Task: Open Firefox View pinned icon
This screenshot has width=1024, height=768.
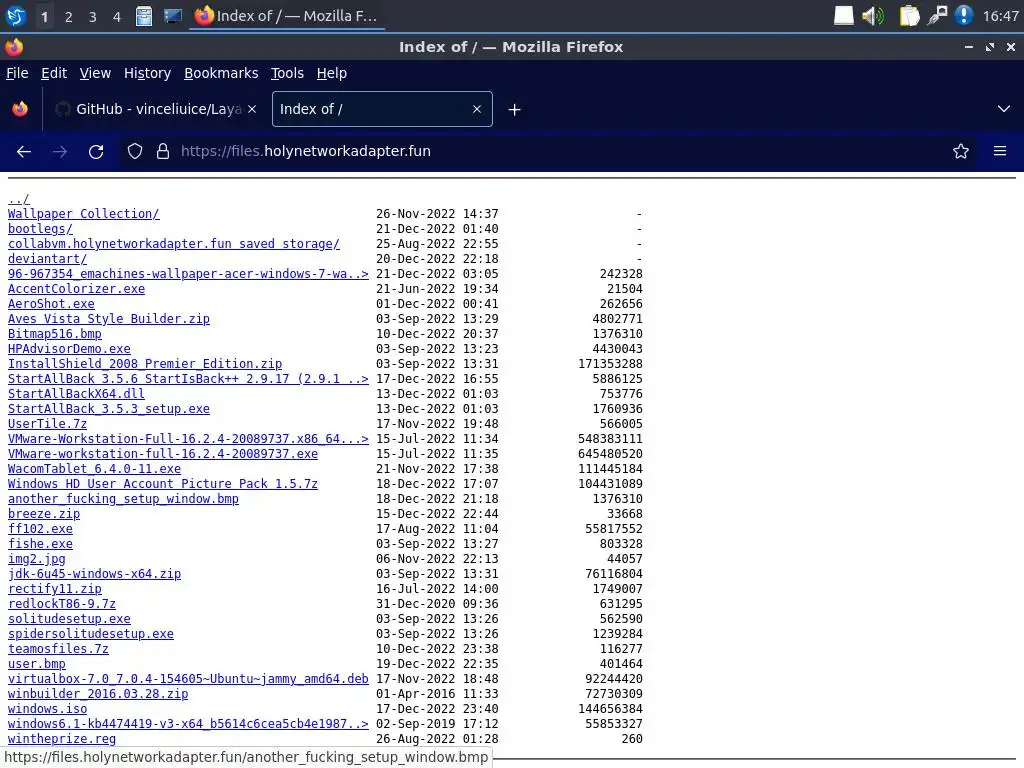Action: tap(20, 109)
